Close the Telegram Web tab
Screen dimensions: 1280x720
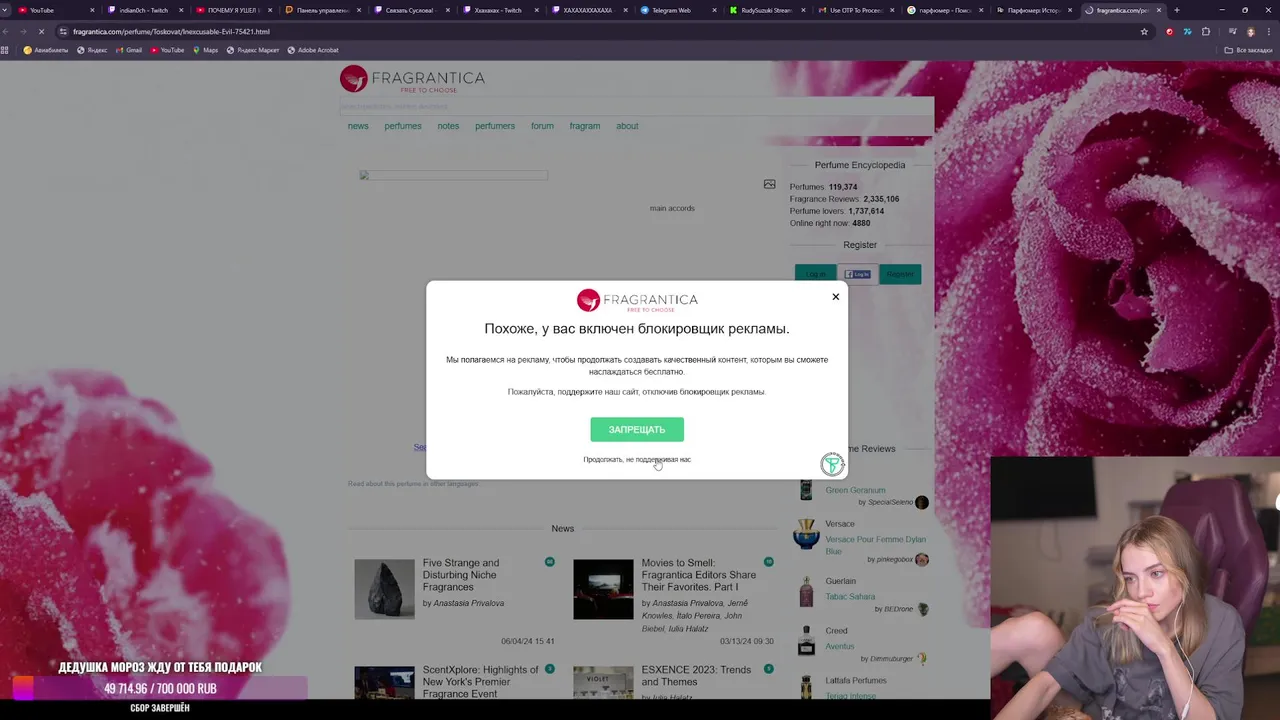pyautogui.click(x=715, y=10)
